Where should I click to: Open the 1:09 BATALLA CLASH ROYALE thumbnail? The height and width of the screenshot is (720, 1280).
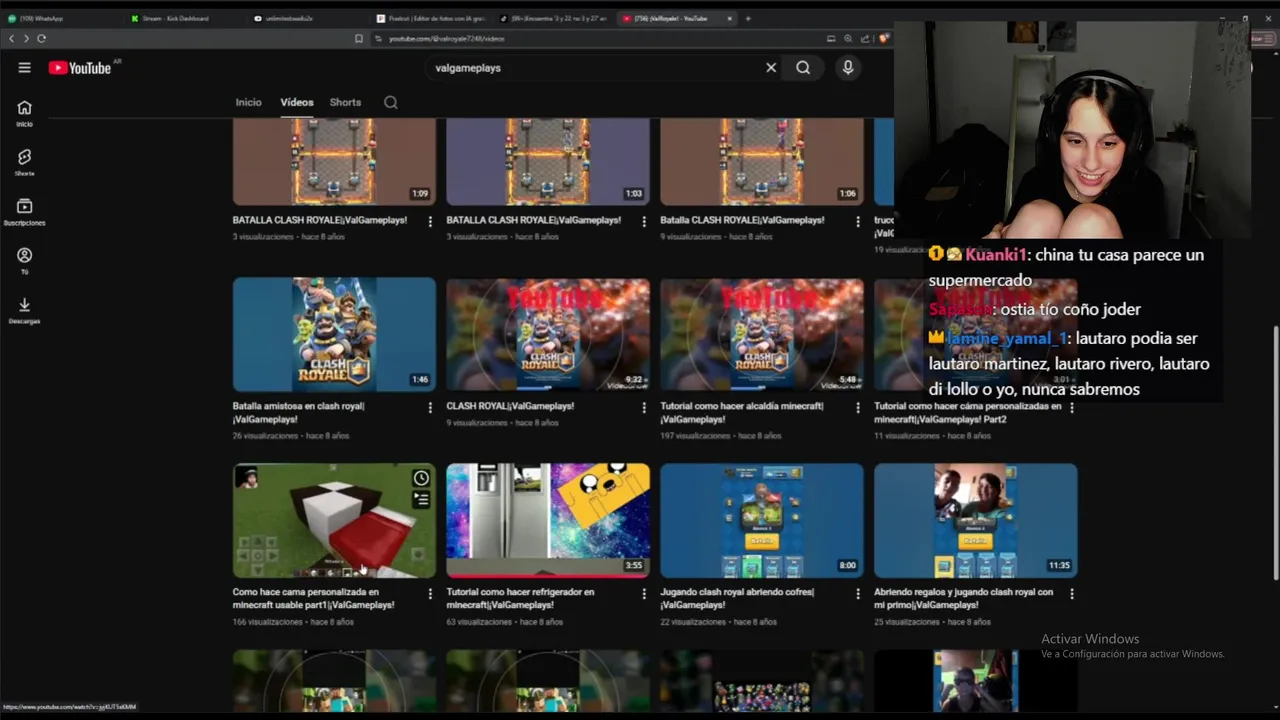coord(334,161)
